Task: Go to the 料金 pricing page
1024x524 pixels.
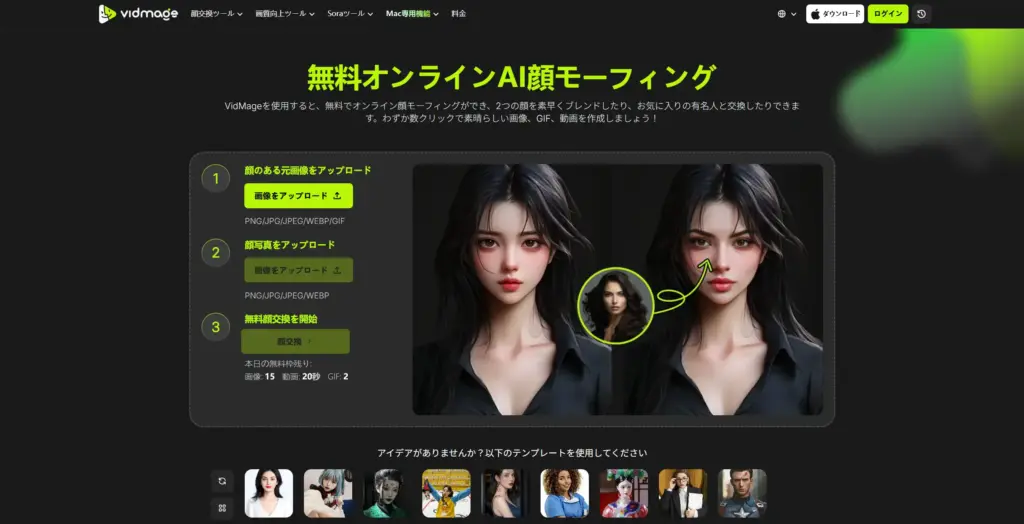Action: tap(458, 14)
